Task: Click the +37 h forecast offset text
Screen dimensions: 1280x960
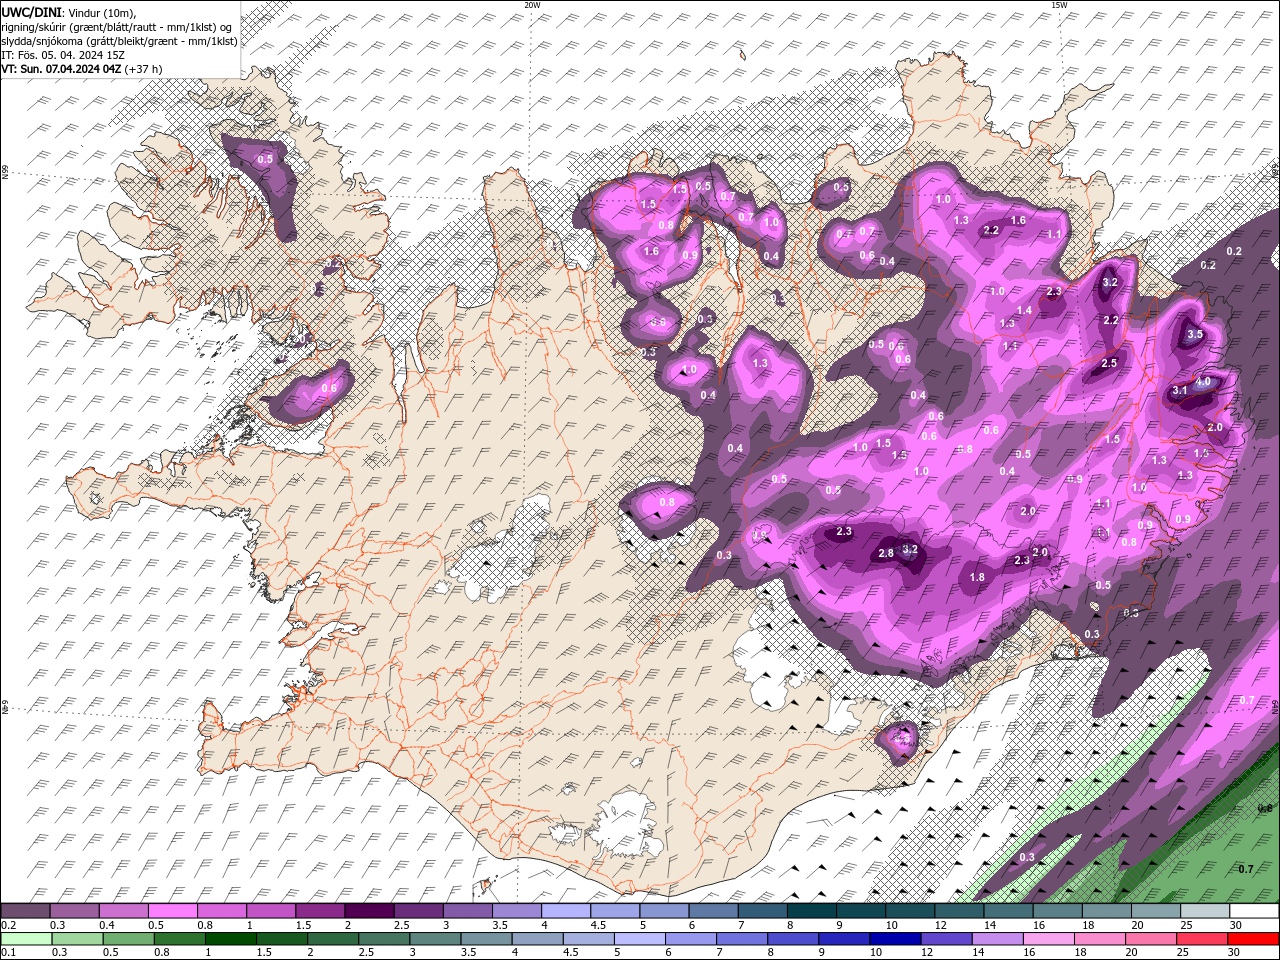Action: coord(144,69)
